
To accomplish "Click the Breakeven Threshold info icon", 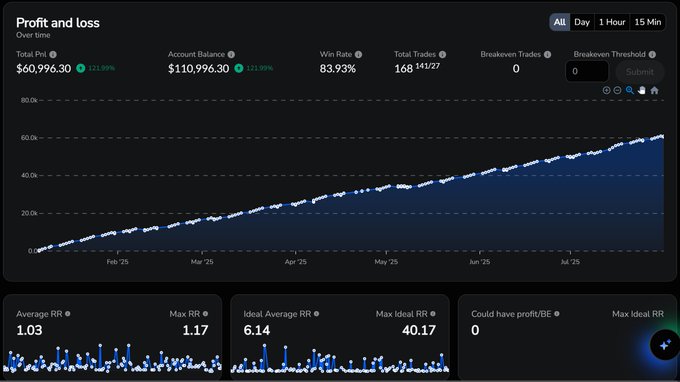I will (652, 55).
